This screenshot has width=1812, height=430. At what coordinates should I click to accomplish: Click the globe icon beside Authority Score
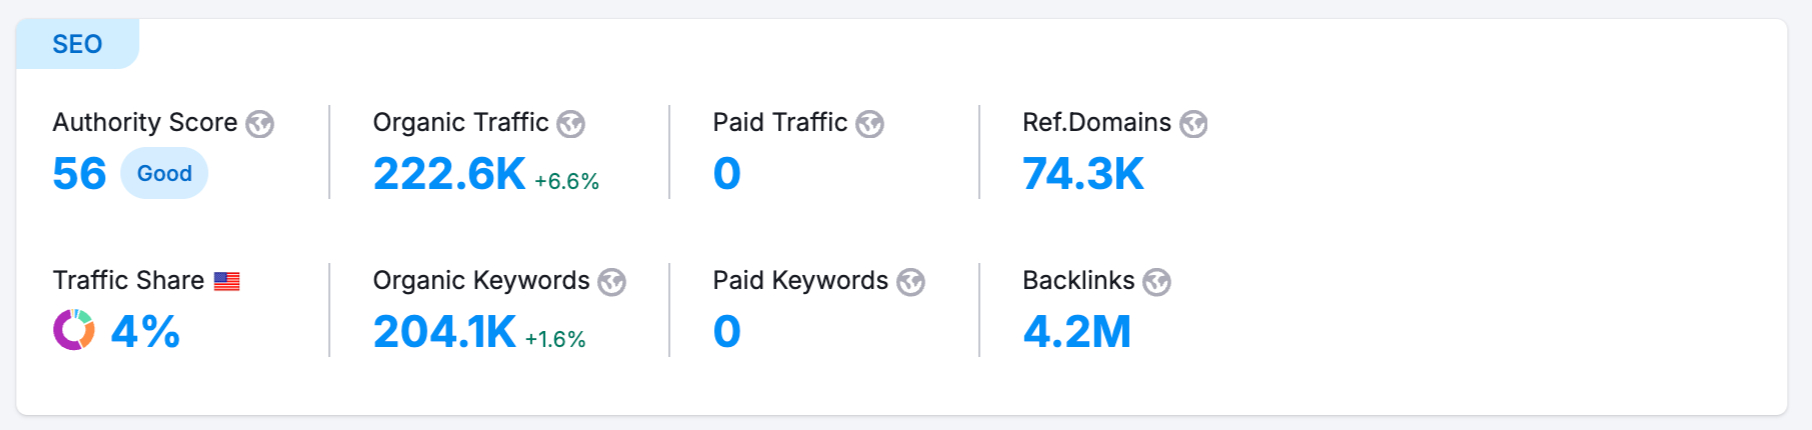click(260, 124)
